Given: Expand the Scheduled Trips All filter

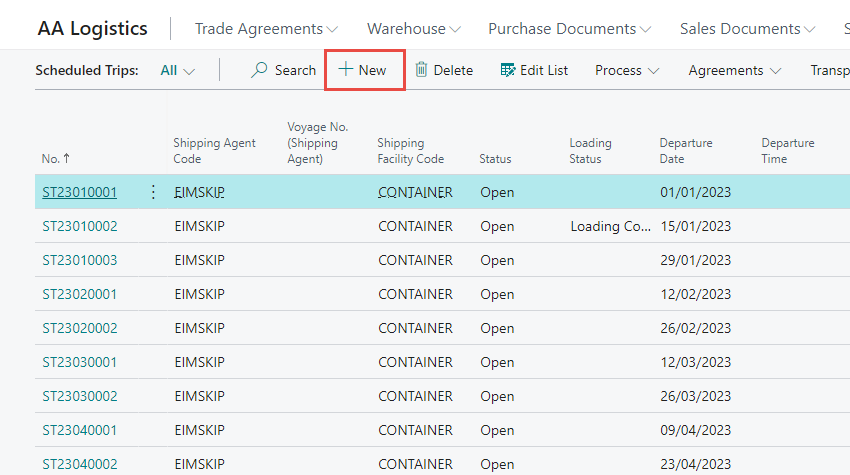Looking at the screenshot, I should (x=178, y=70).
